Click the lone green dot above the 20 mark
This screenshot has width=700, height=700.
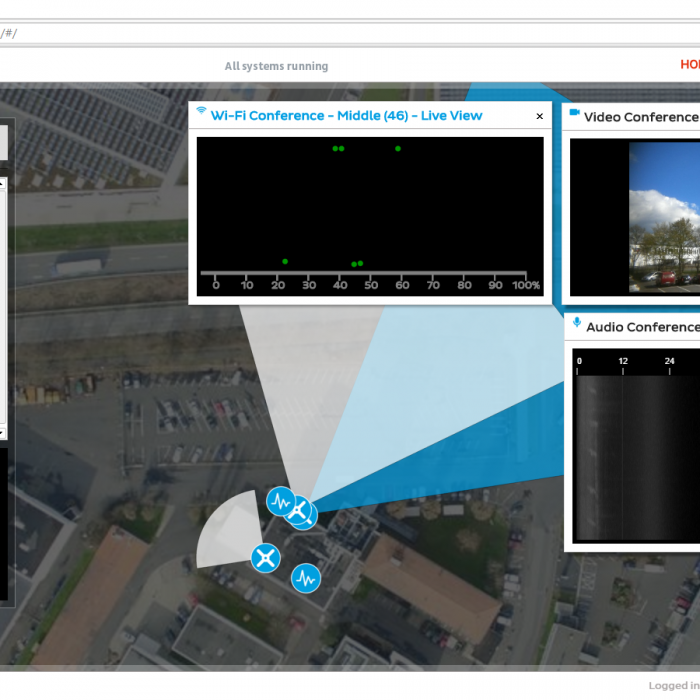point(285,262)
